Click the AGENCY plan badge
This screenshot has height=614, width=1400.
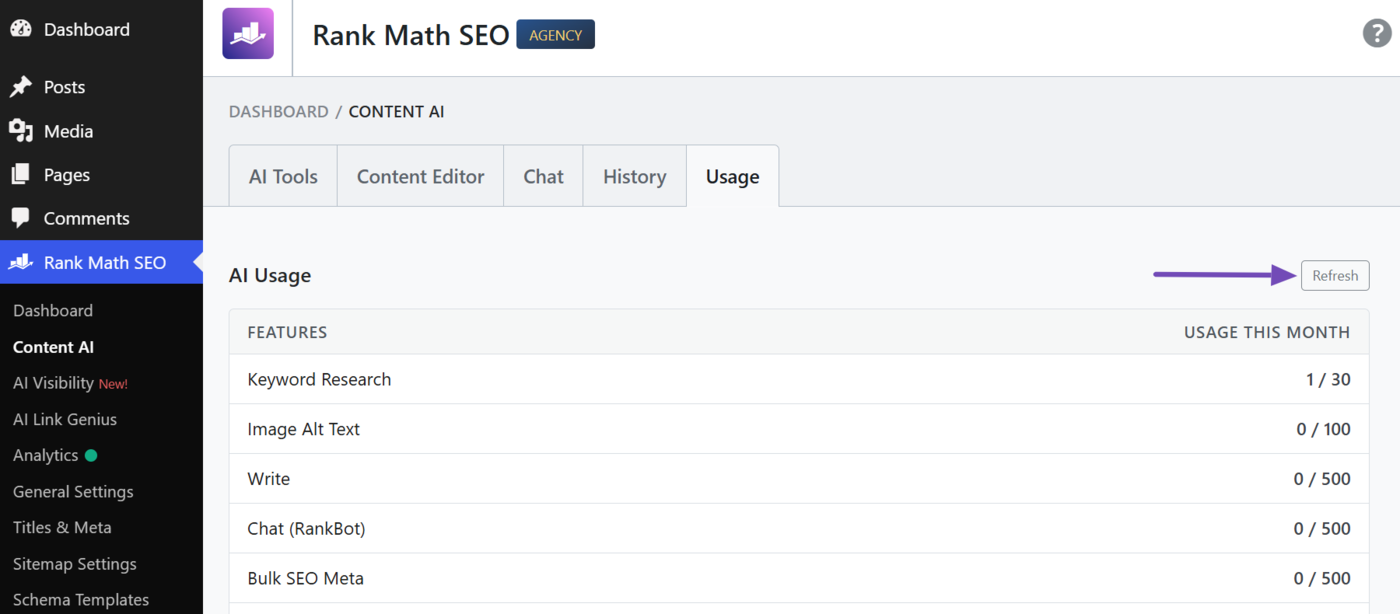click(555, 35)
